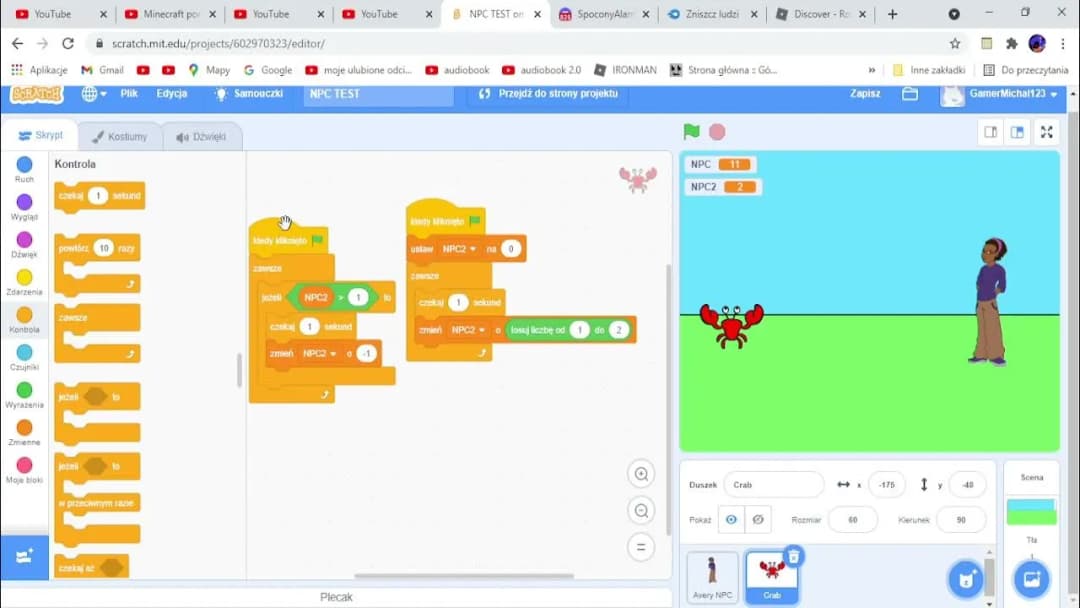Select the Zmienne block category
Viewport: 1080px width, 608px height.
(x=24, y=433)
